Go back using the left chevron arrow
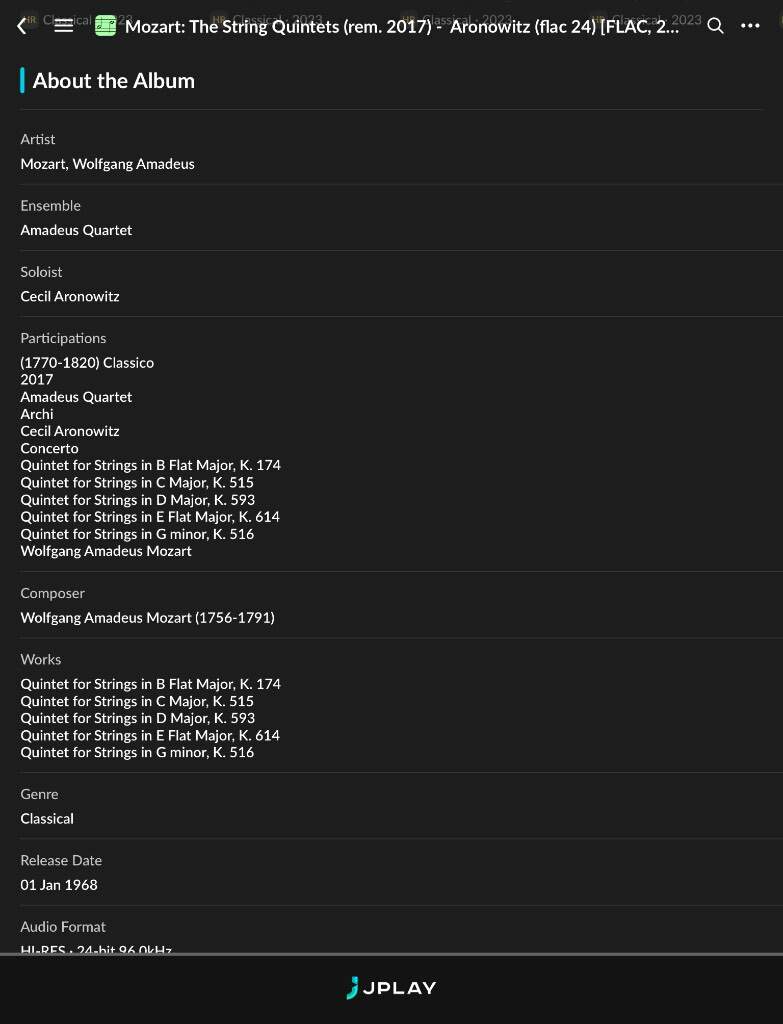This screenshot has height=1024, width=783. (x=22, y=26)
